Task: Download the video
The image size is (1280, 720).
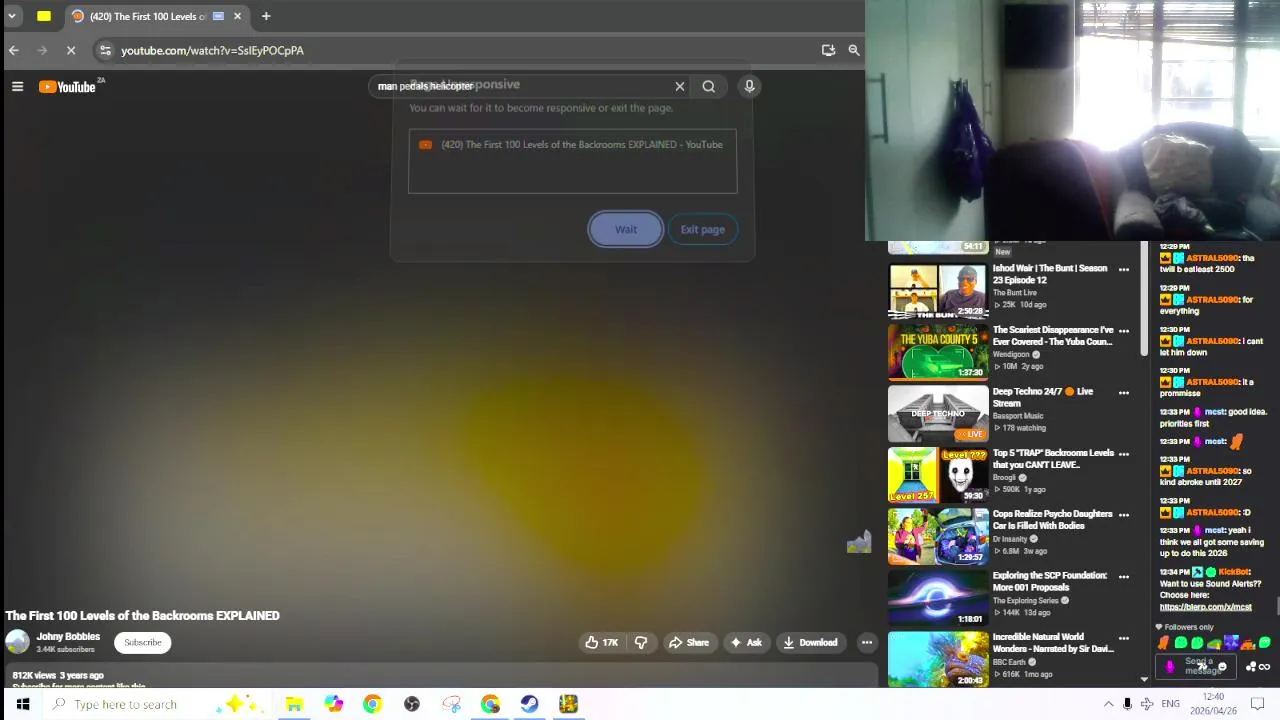Action: click(810, 643)
